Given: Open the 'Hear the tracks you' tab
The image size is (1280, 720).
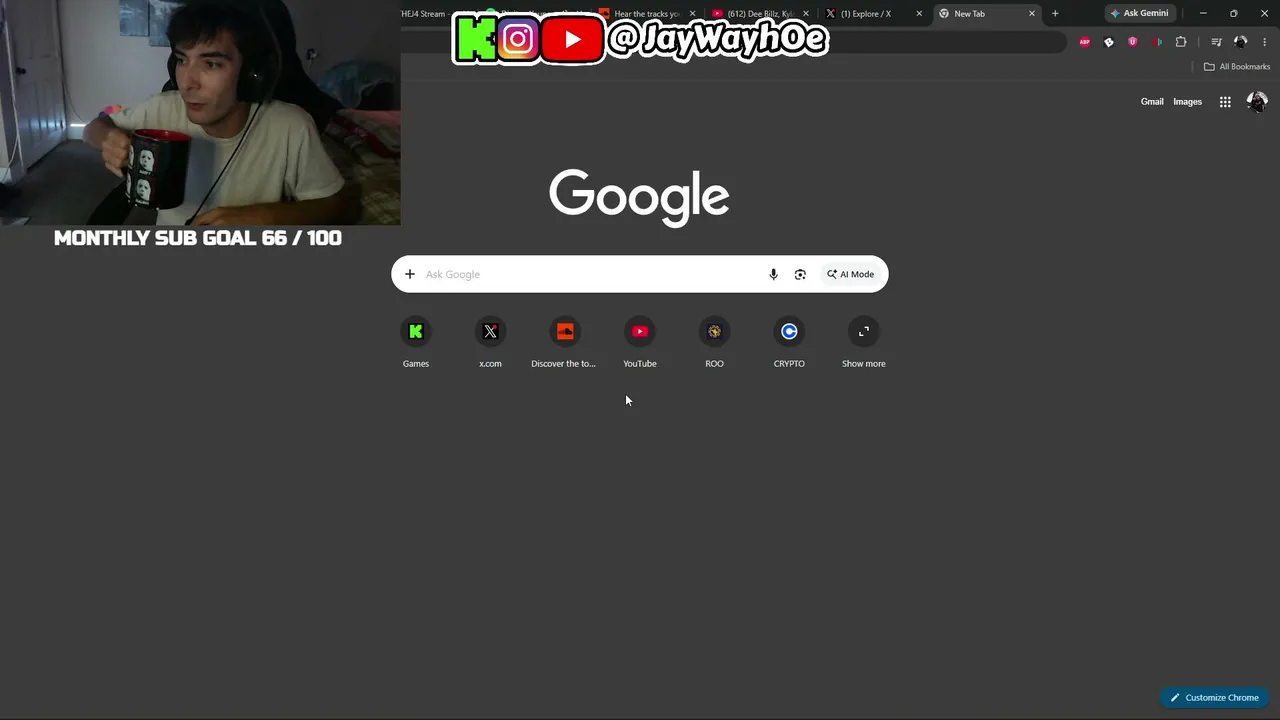Looking at the screenshot, I should (646, 14).
